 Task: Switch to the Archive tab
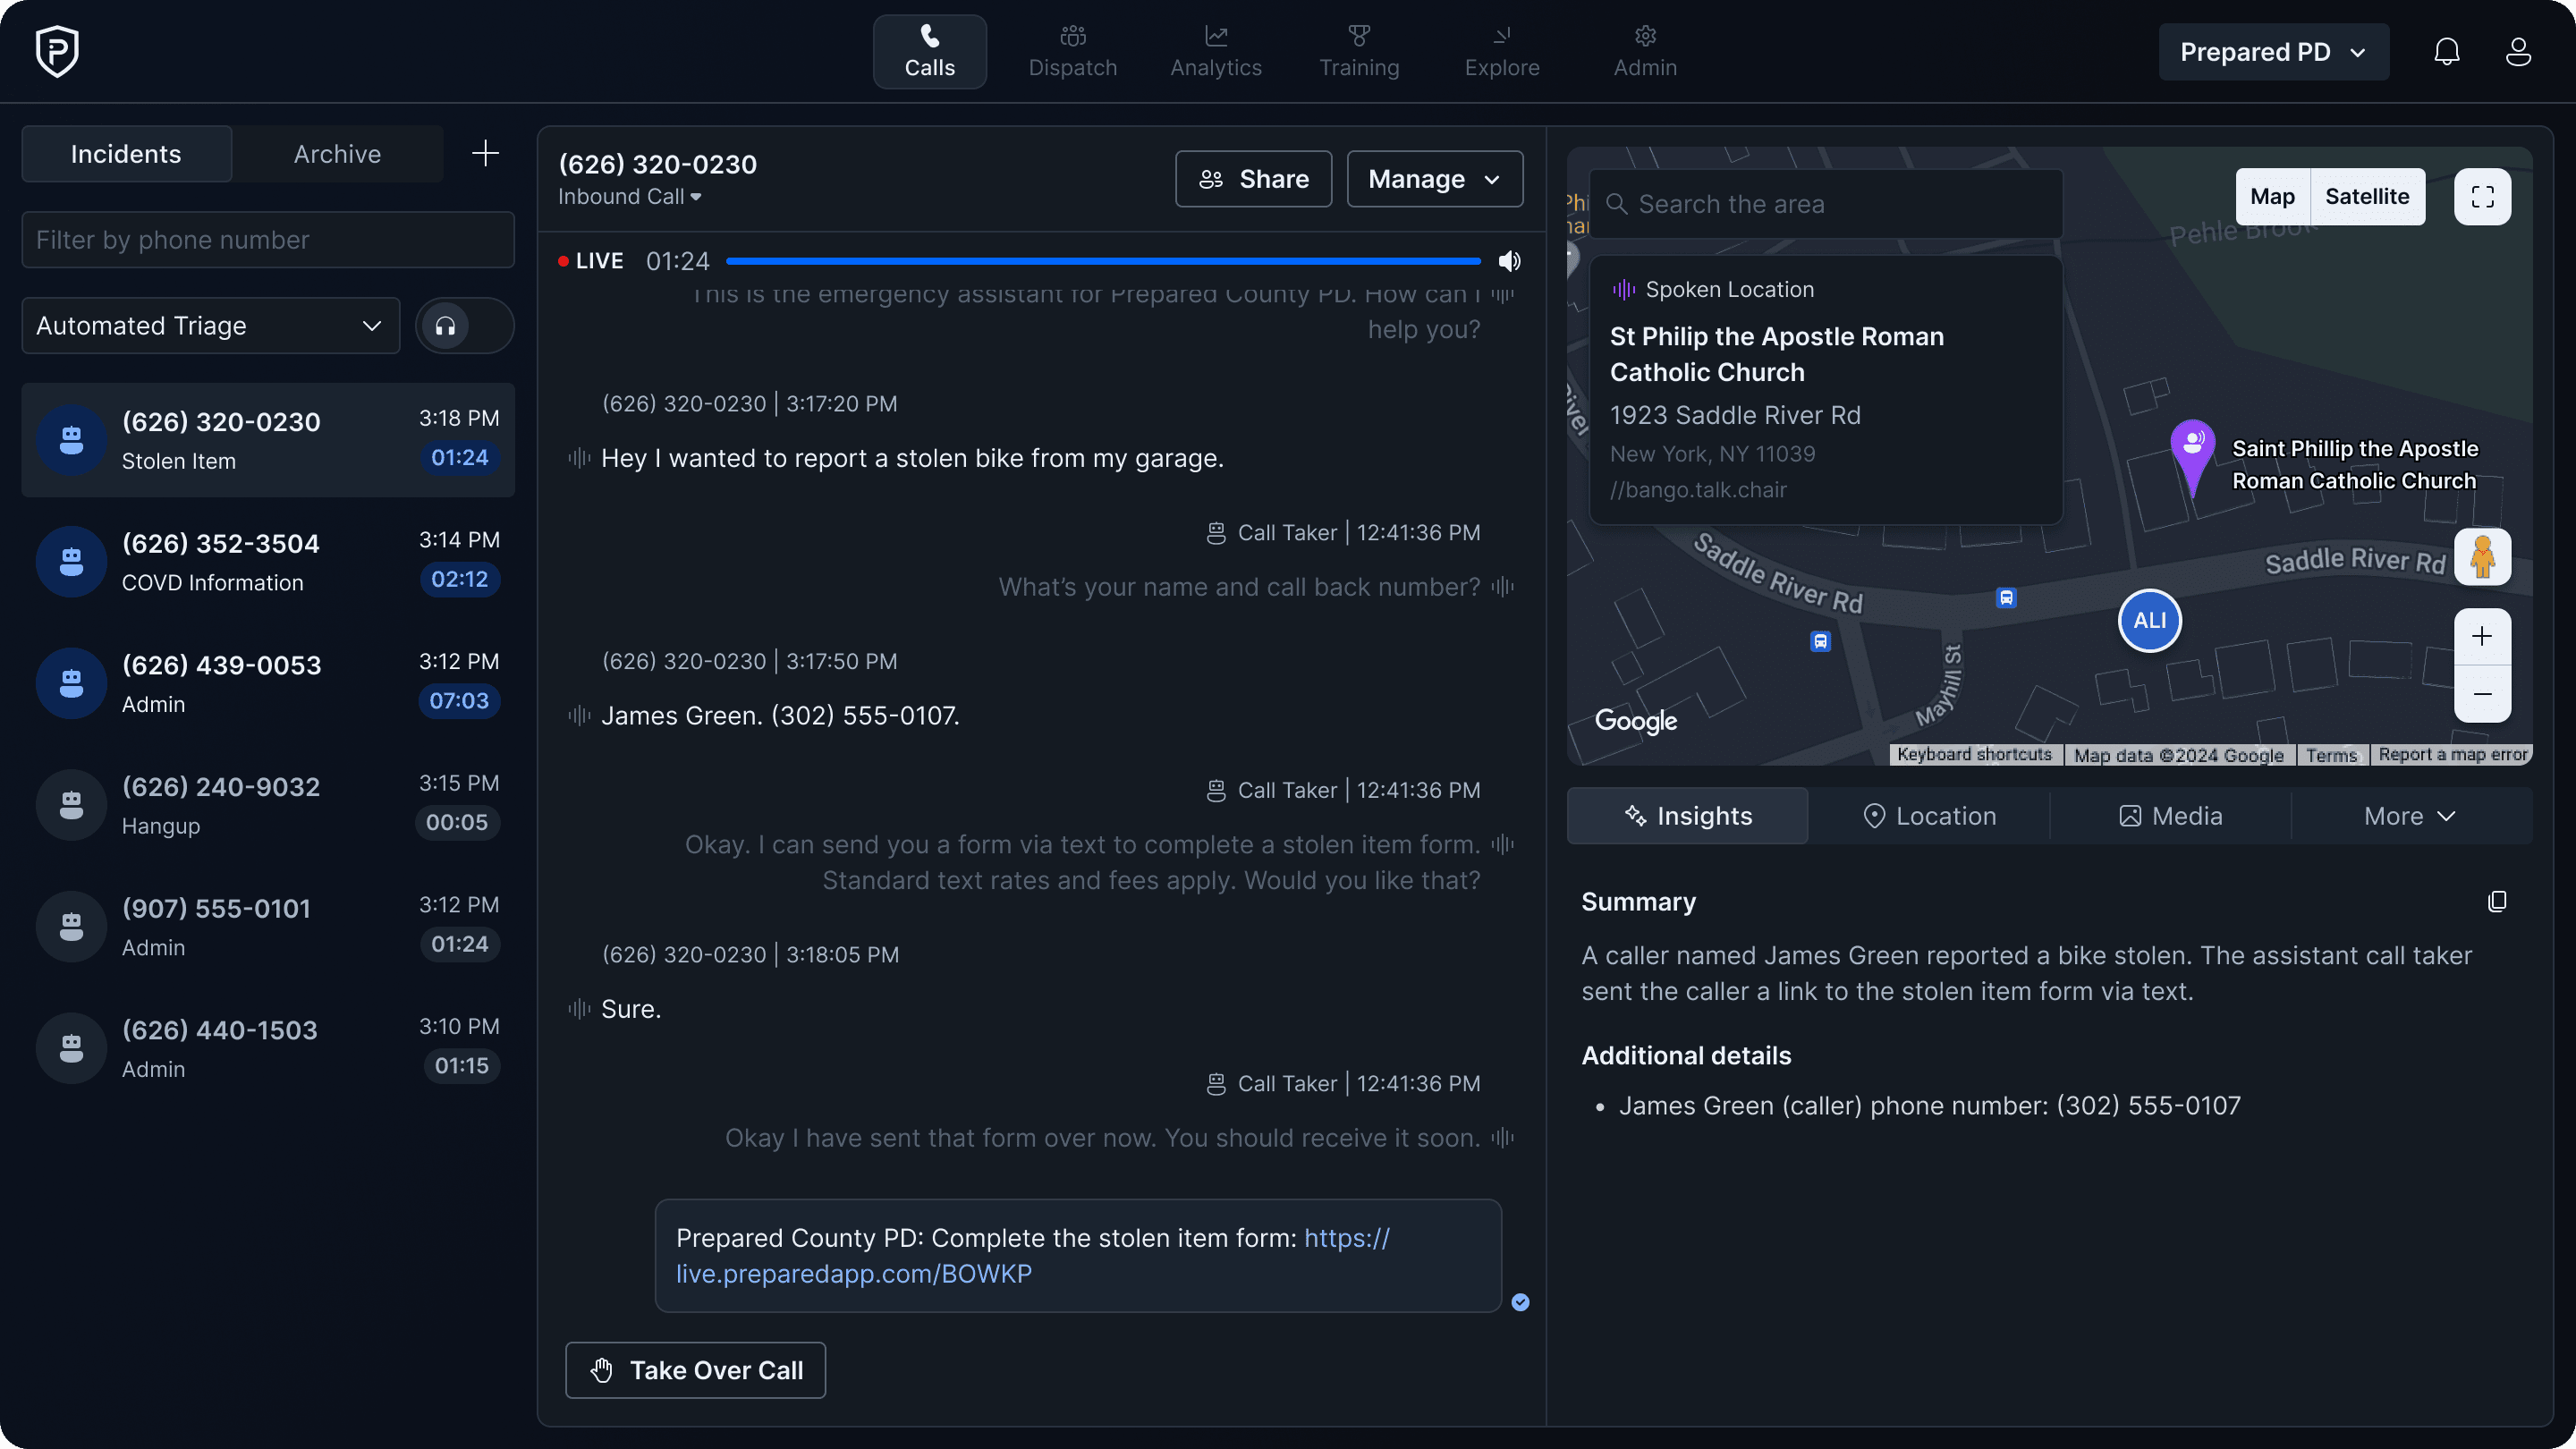(337, 154)
